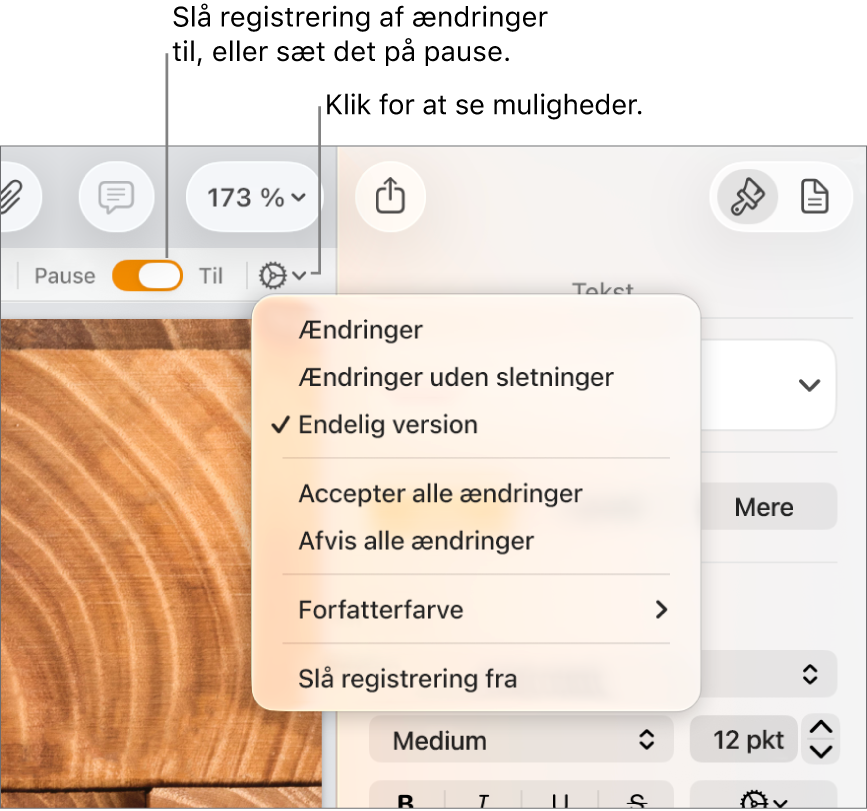Click the 12 pkt font size field
This screenshot has width=867, height=811.
click(x=744, y=740)
